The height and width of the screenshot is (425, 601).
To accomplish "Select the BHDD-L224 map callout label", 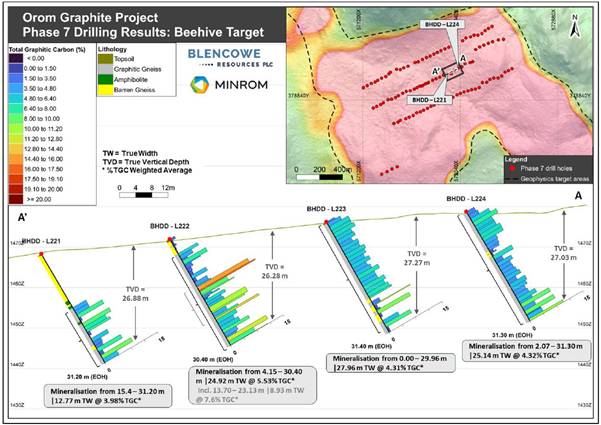I will pos(442,22).
